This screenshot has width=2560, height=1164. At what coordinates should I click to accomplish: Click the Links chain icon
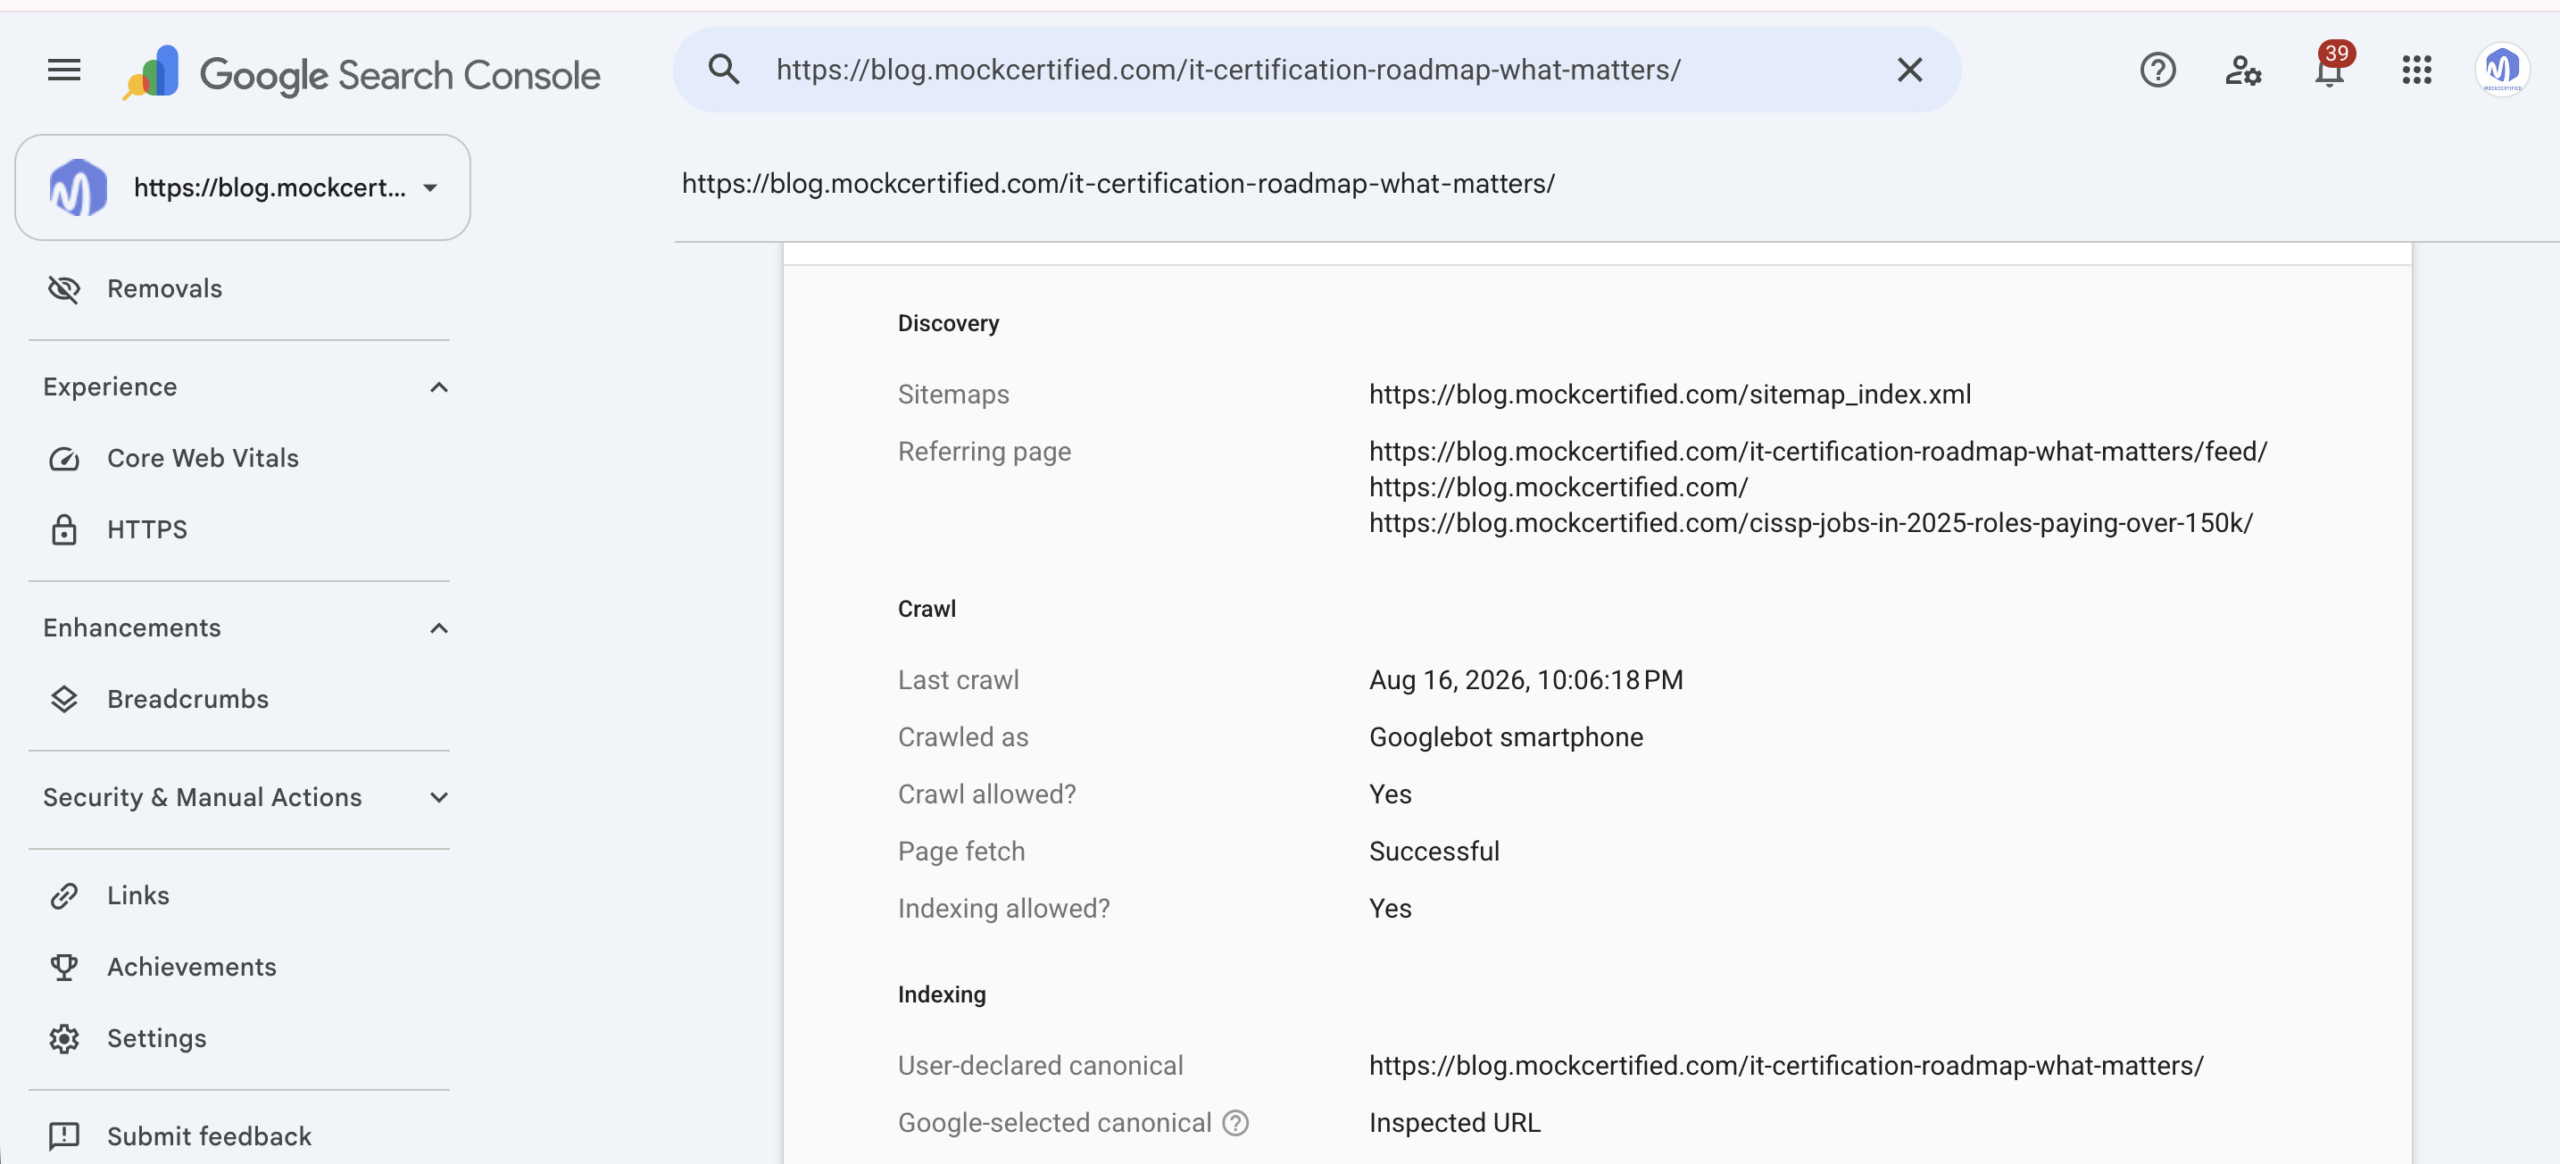[x=64, y=896]
